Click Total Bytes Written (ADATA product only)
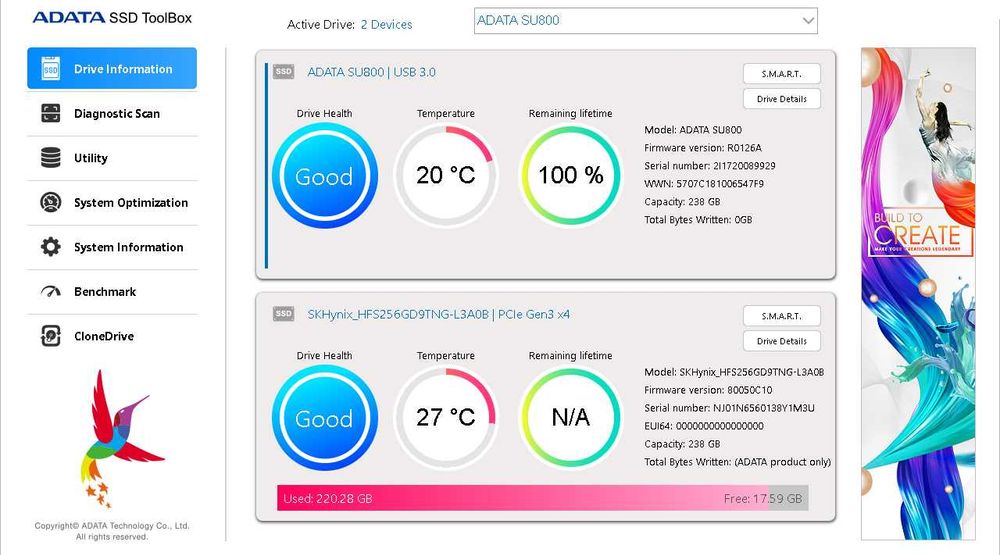1000x555 pixels. (x=738, y=462)
